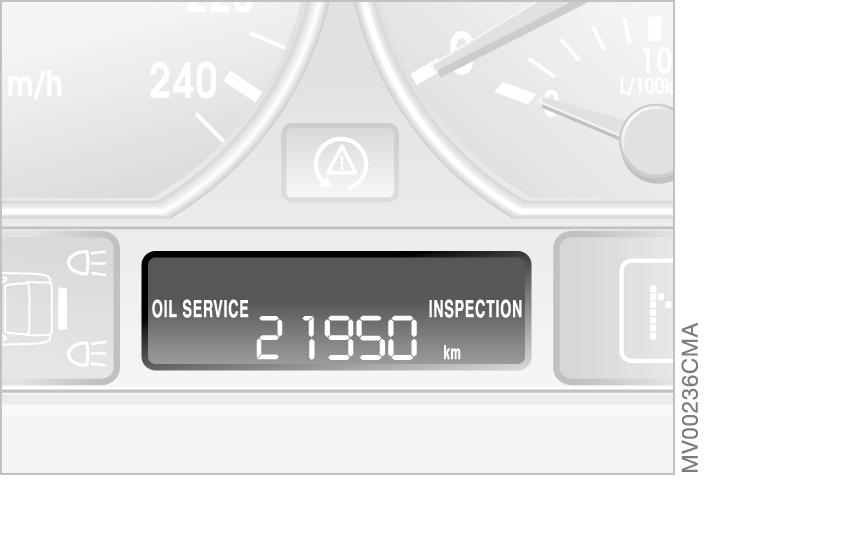The height and width of the screenshot is (540, 864).
Task: Click the vertical bar beside car outline
Action: 62,309
